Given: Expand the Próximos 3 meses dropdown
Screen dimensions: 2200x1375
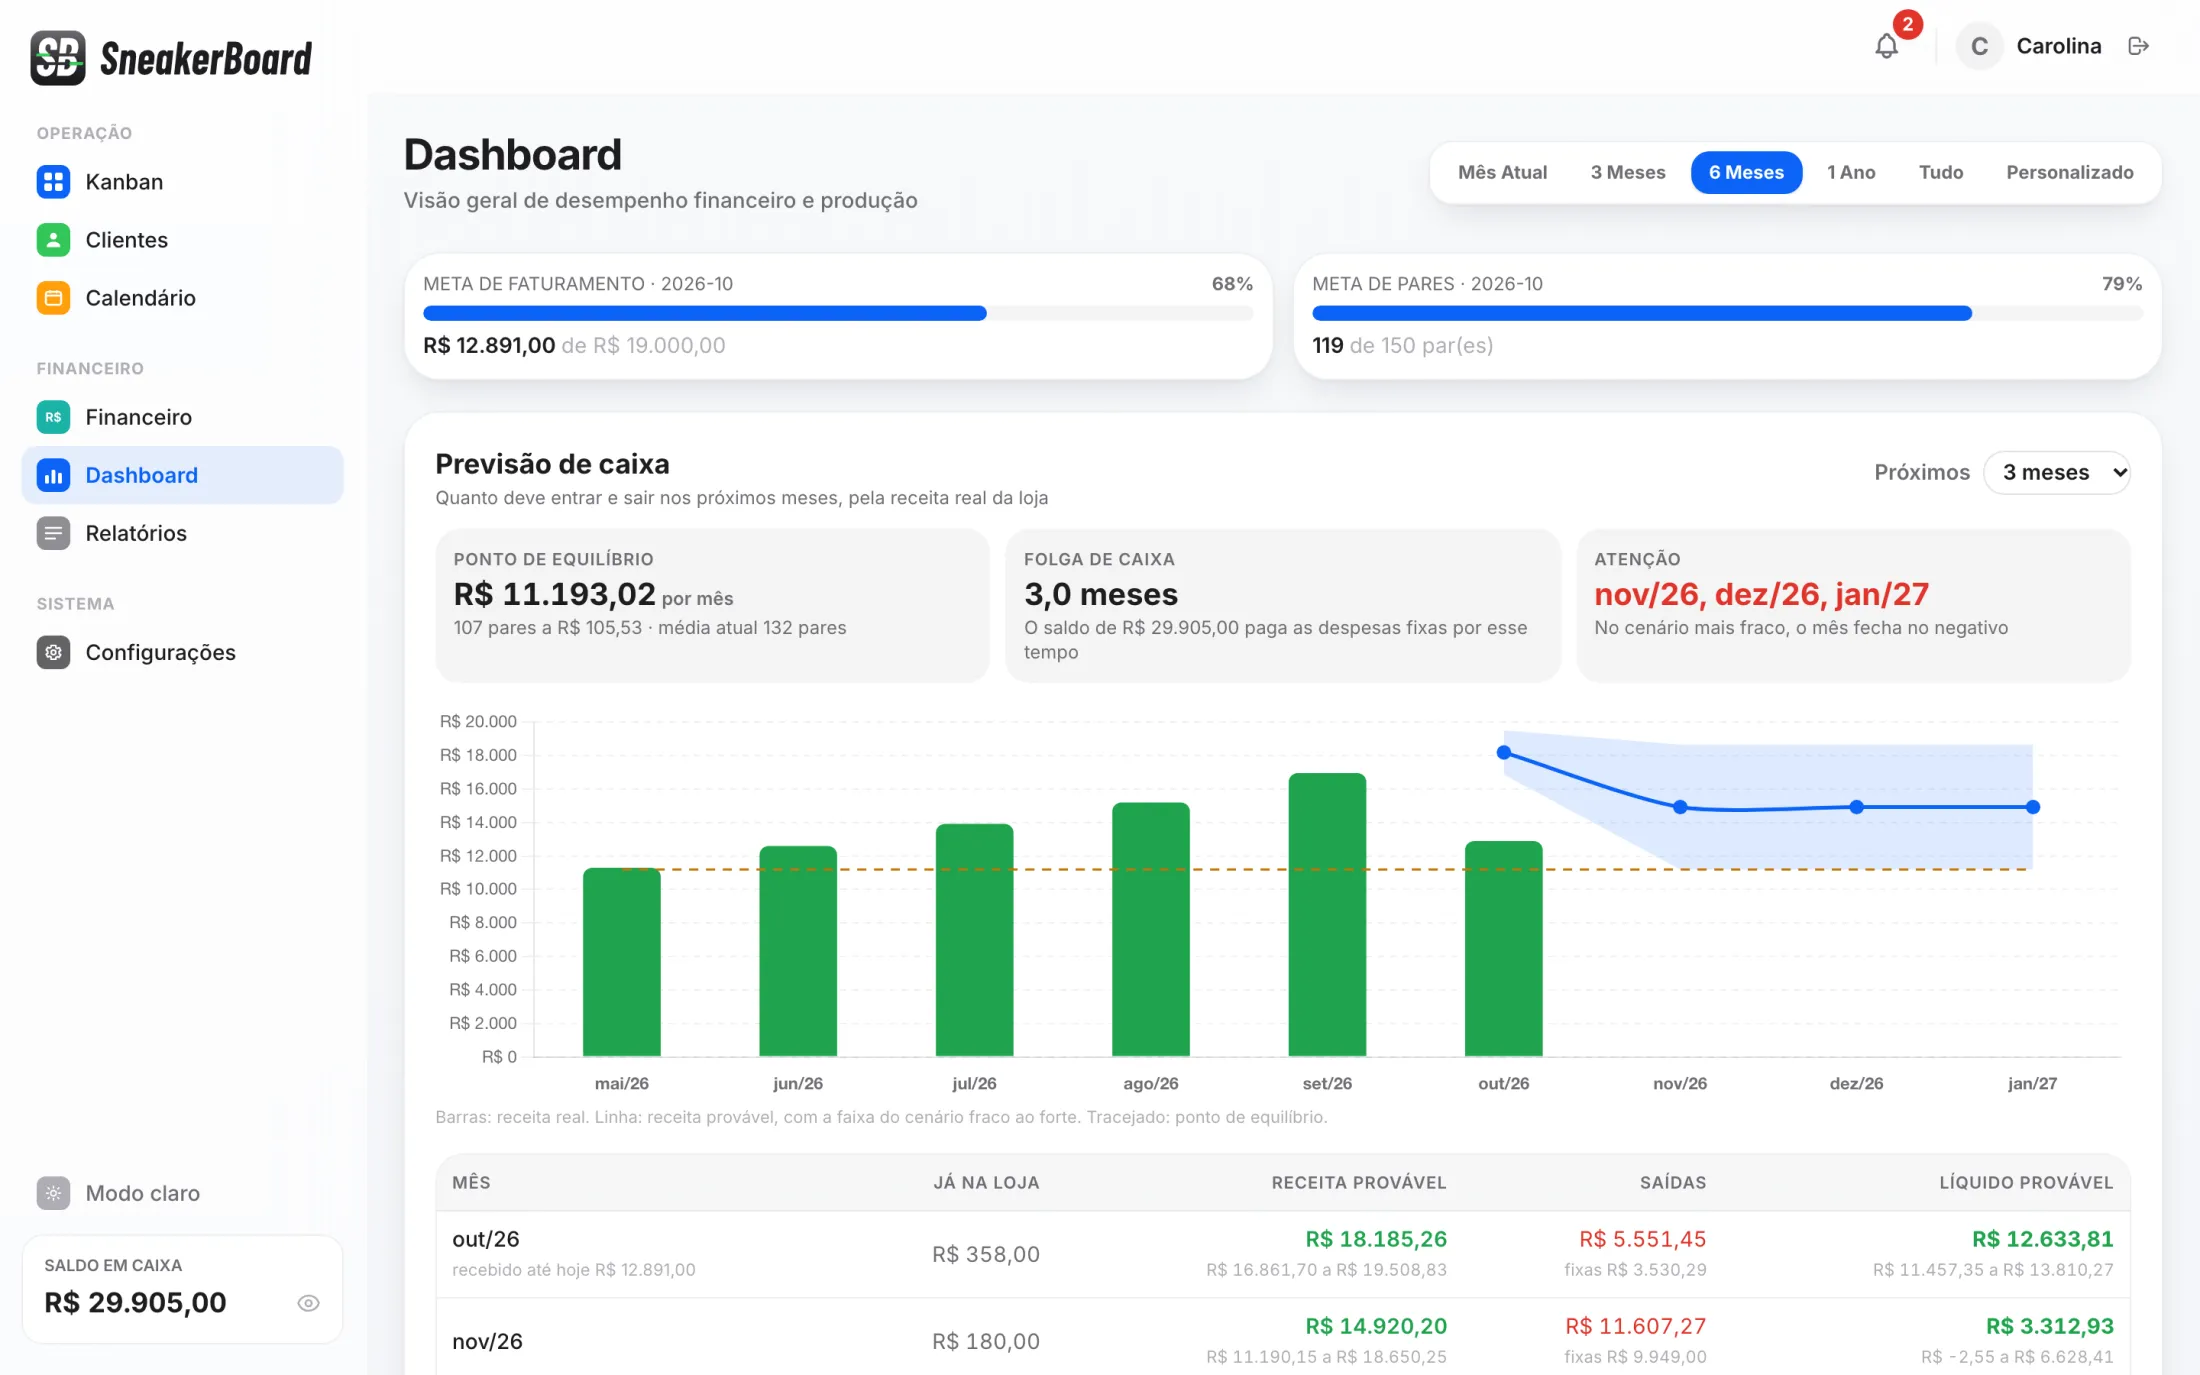Looking at the screenshot, I should click(2057, 472).
